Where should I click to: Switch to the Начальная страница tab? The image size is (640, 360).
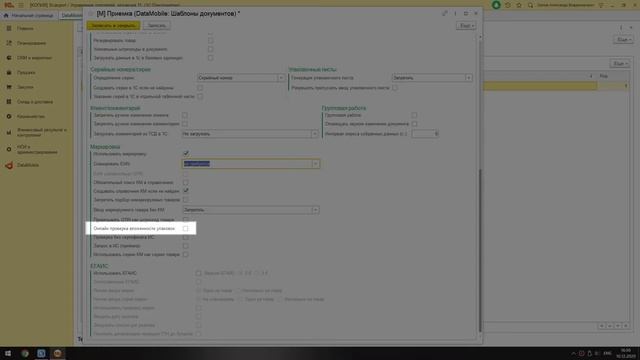(x=29, y=16)
